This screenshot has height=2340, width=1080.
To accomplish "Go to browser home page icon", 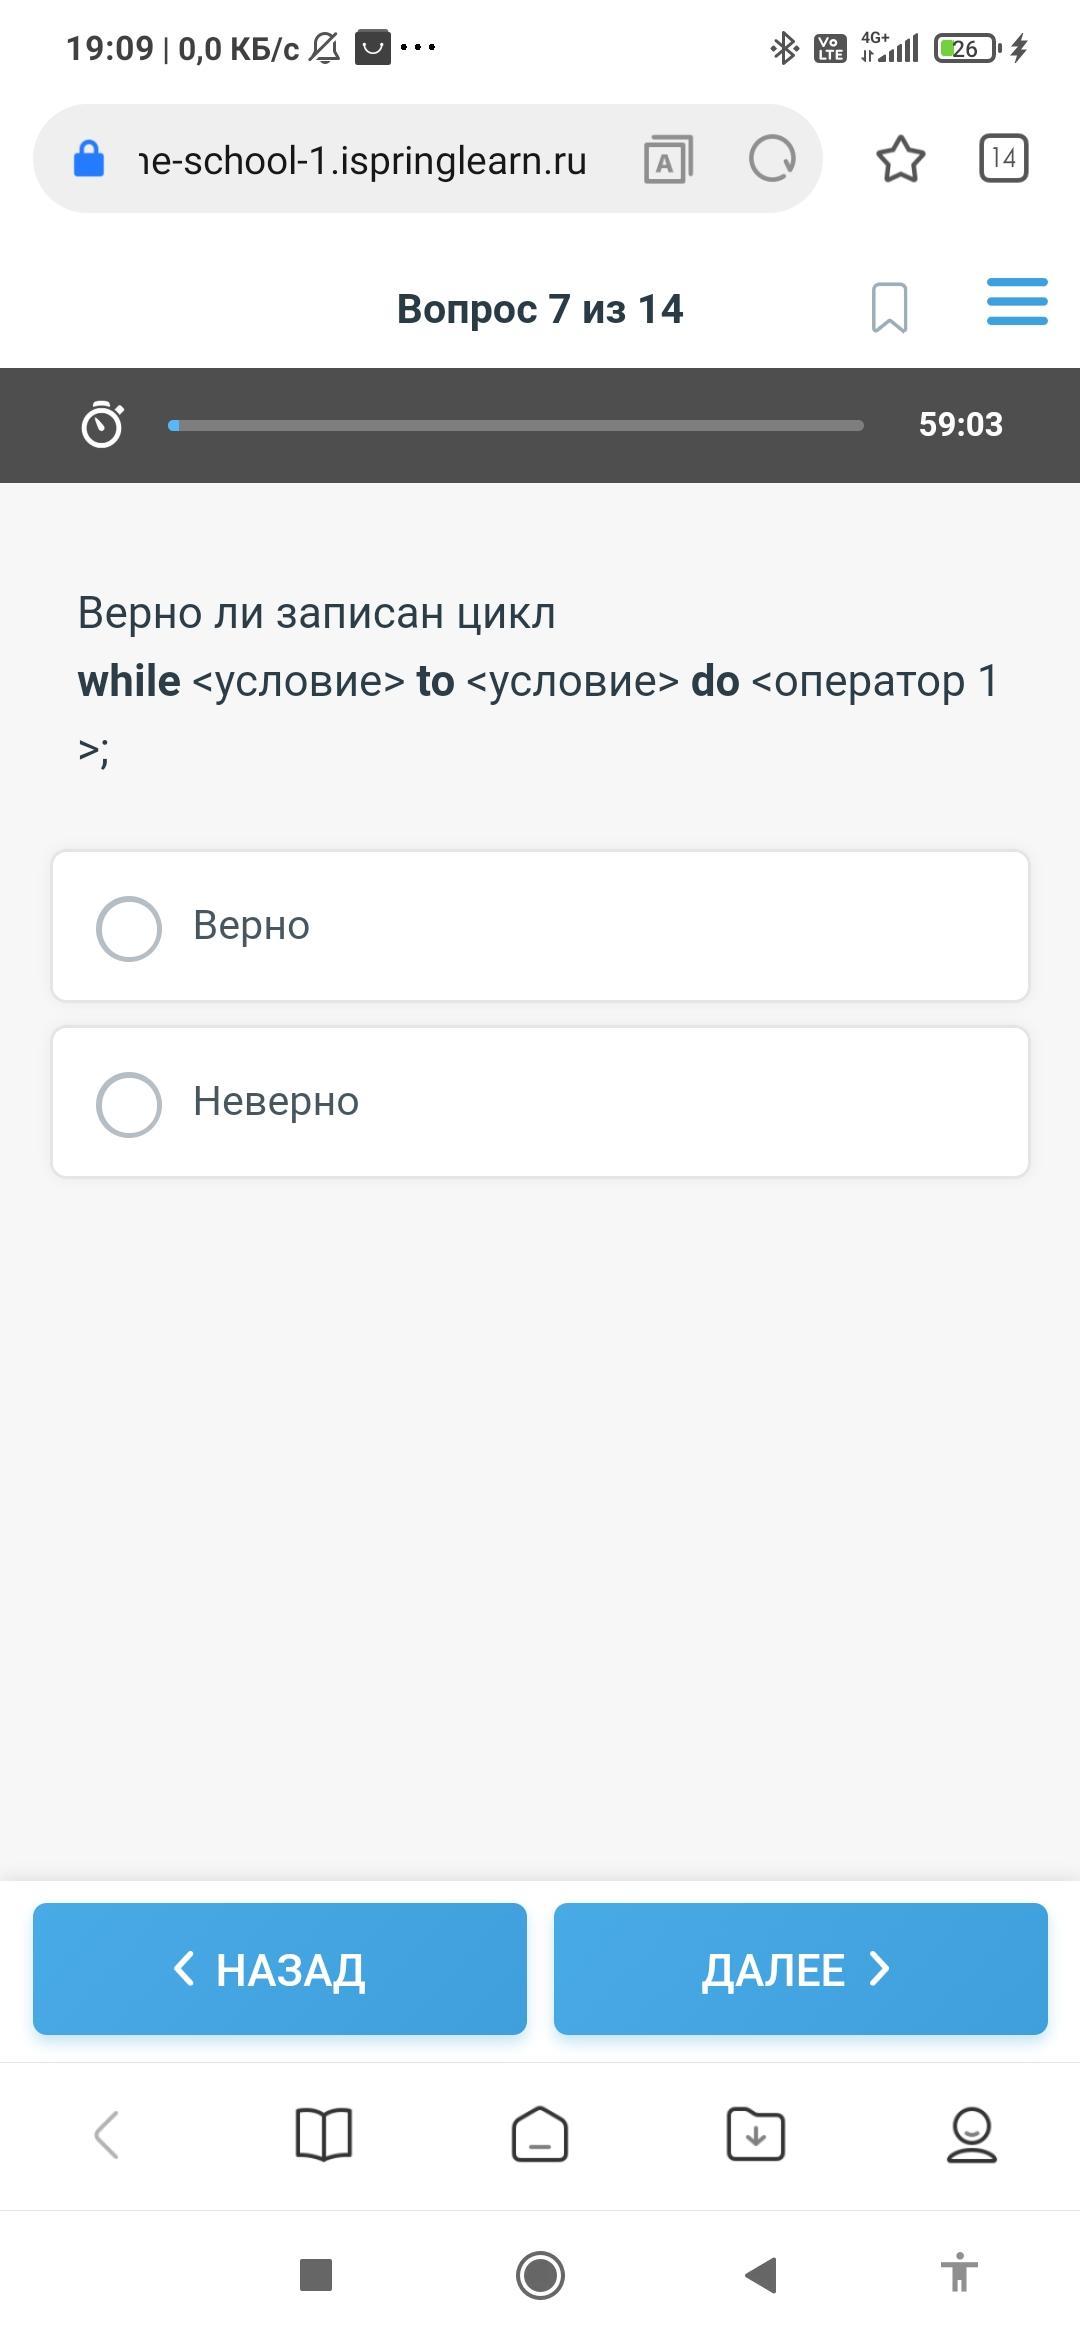I will tap(540, 2134).
